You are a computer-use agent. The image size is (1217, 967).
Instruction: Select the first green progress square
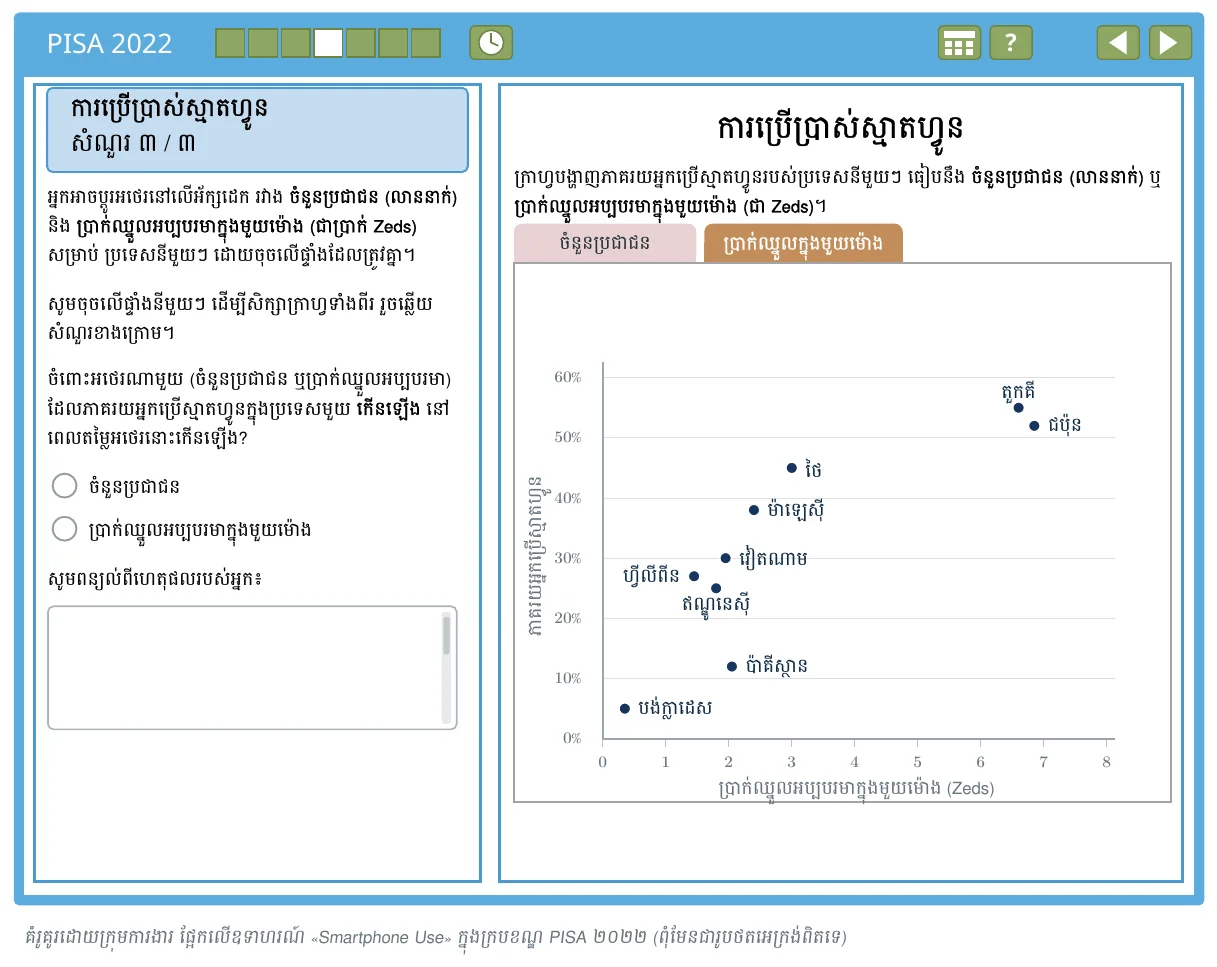(x=230, y=43)
